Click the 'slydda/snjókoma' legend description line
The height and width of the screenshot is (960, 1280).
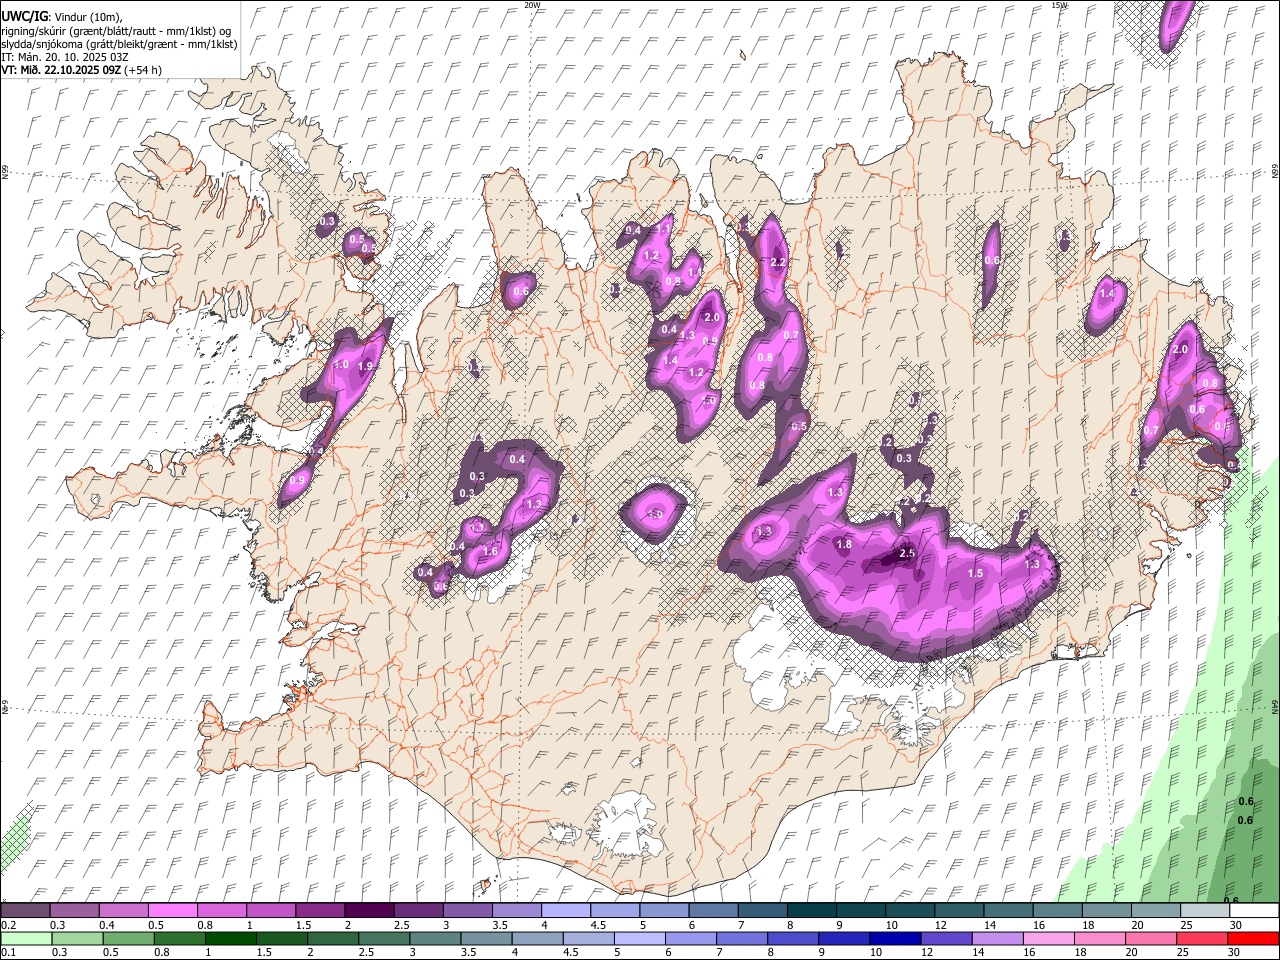(119, 44)
